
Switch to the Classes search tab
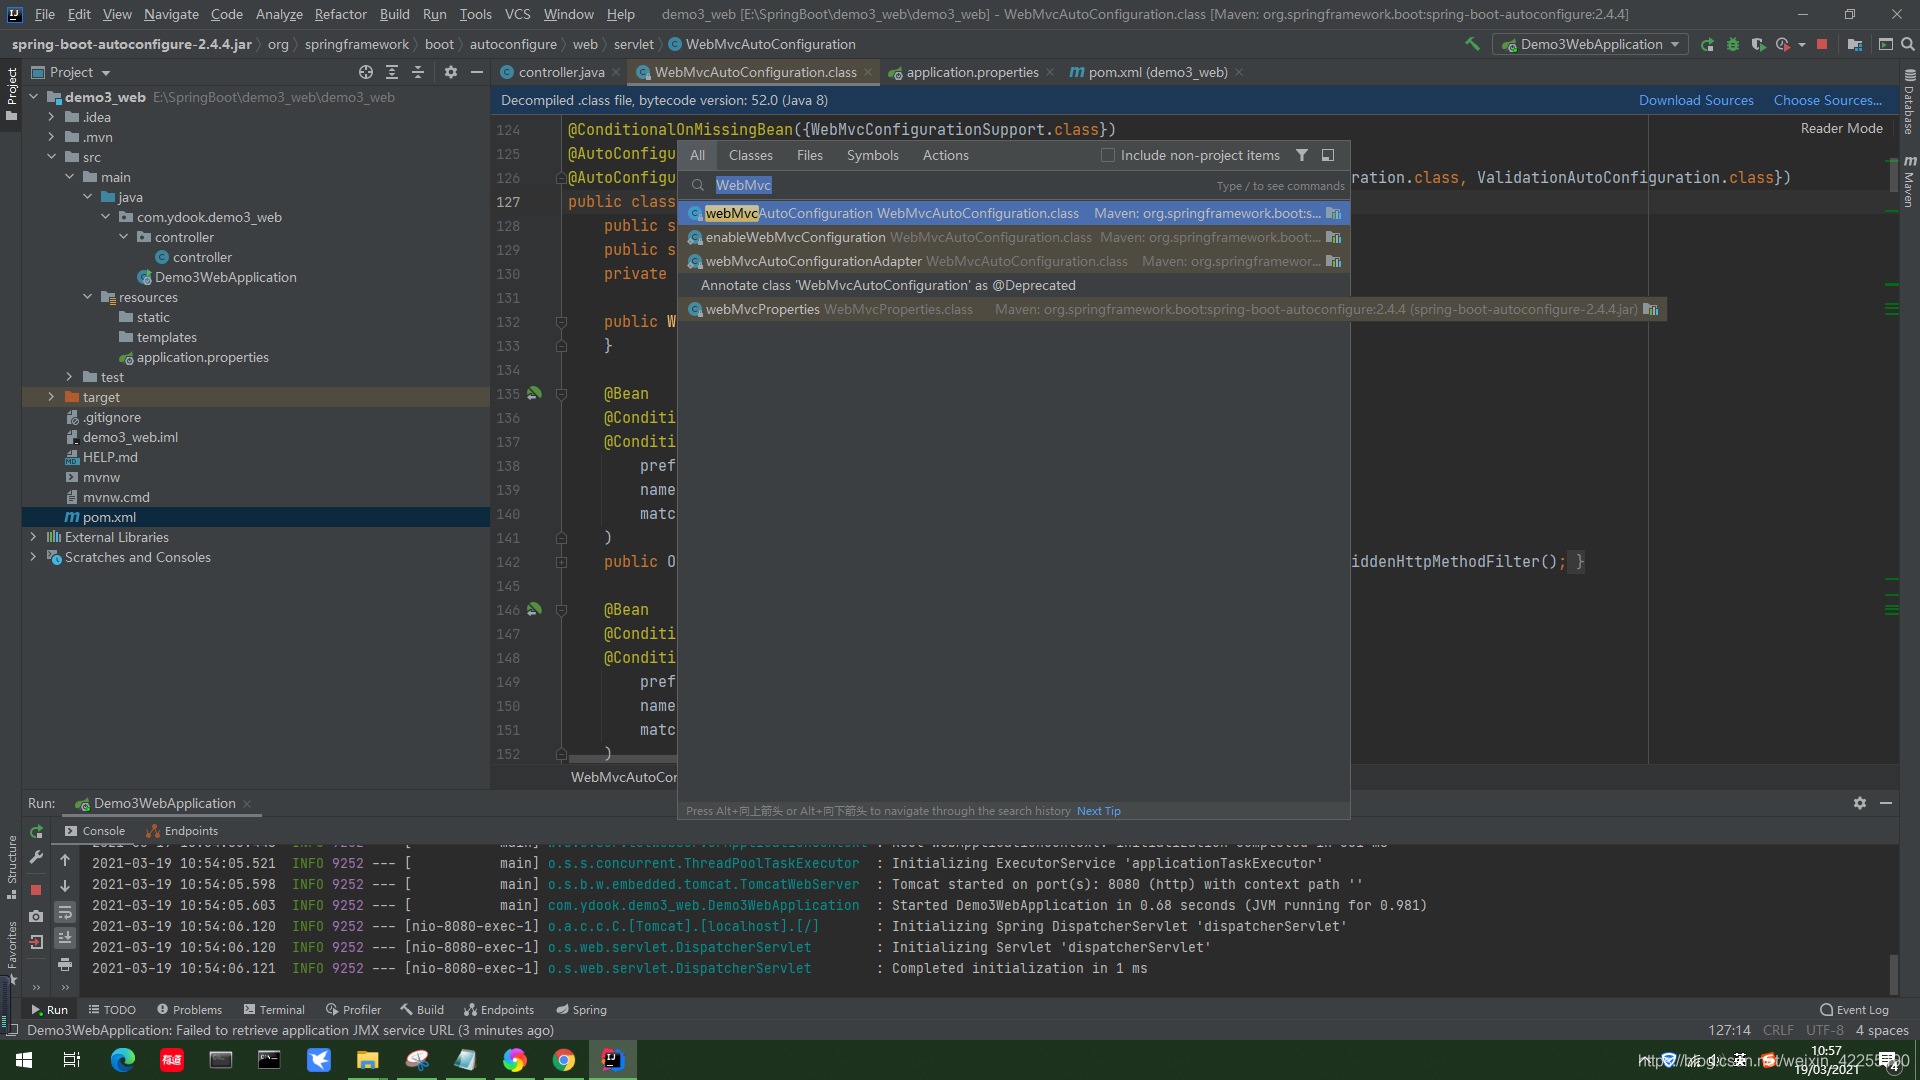pyautogui.click(x=750, y=155)
